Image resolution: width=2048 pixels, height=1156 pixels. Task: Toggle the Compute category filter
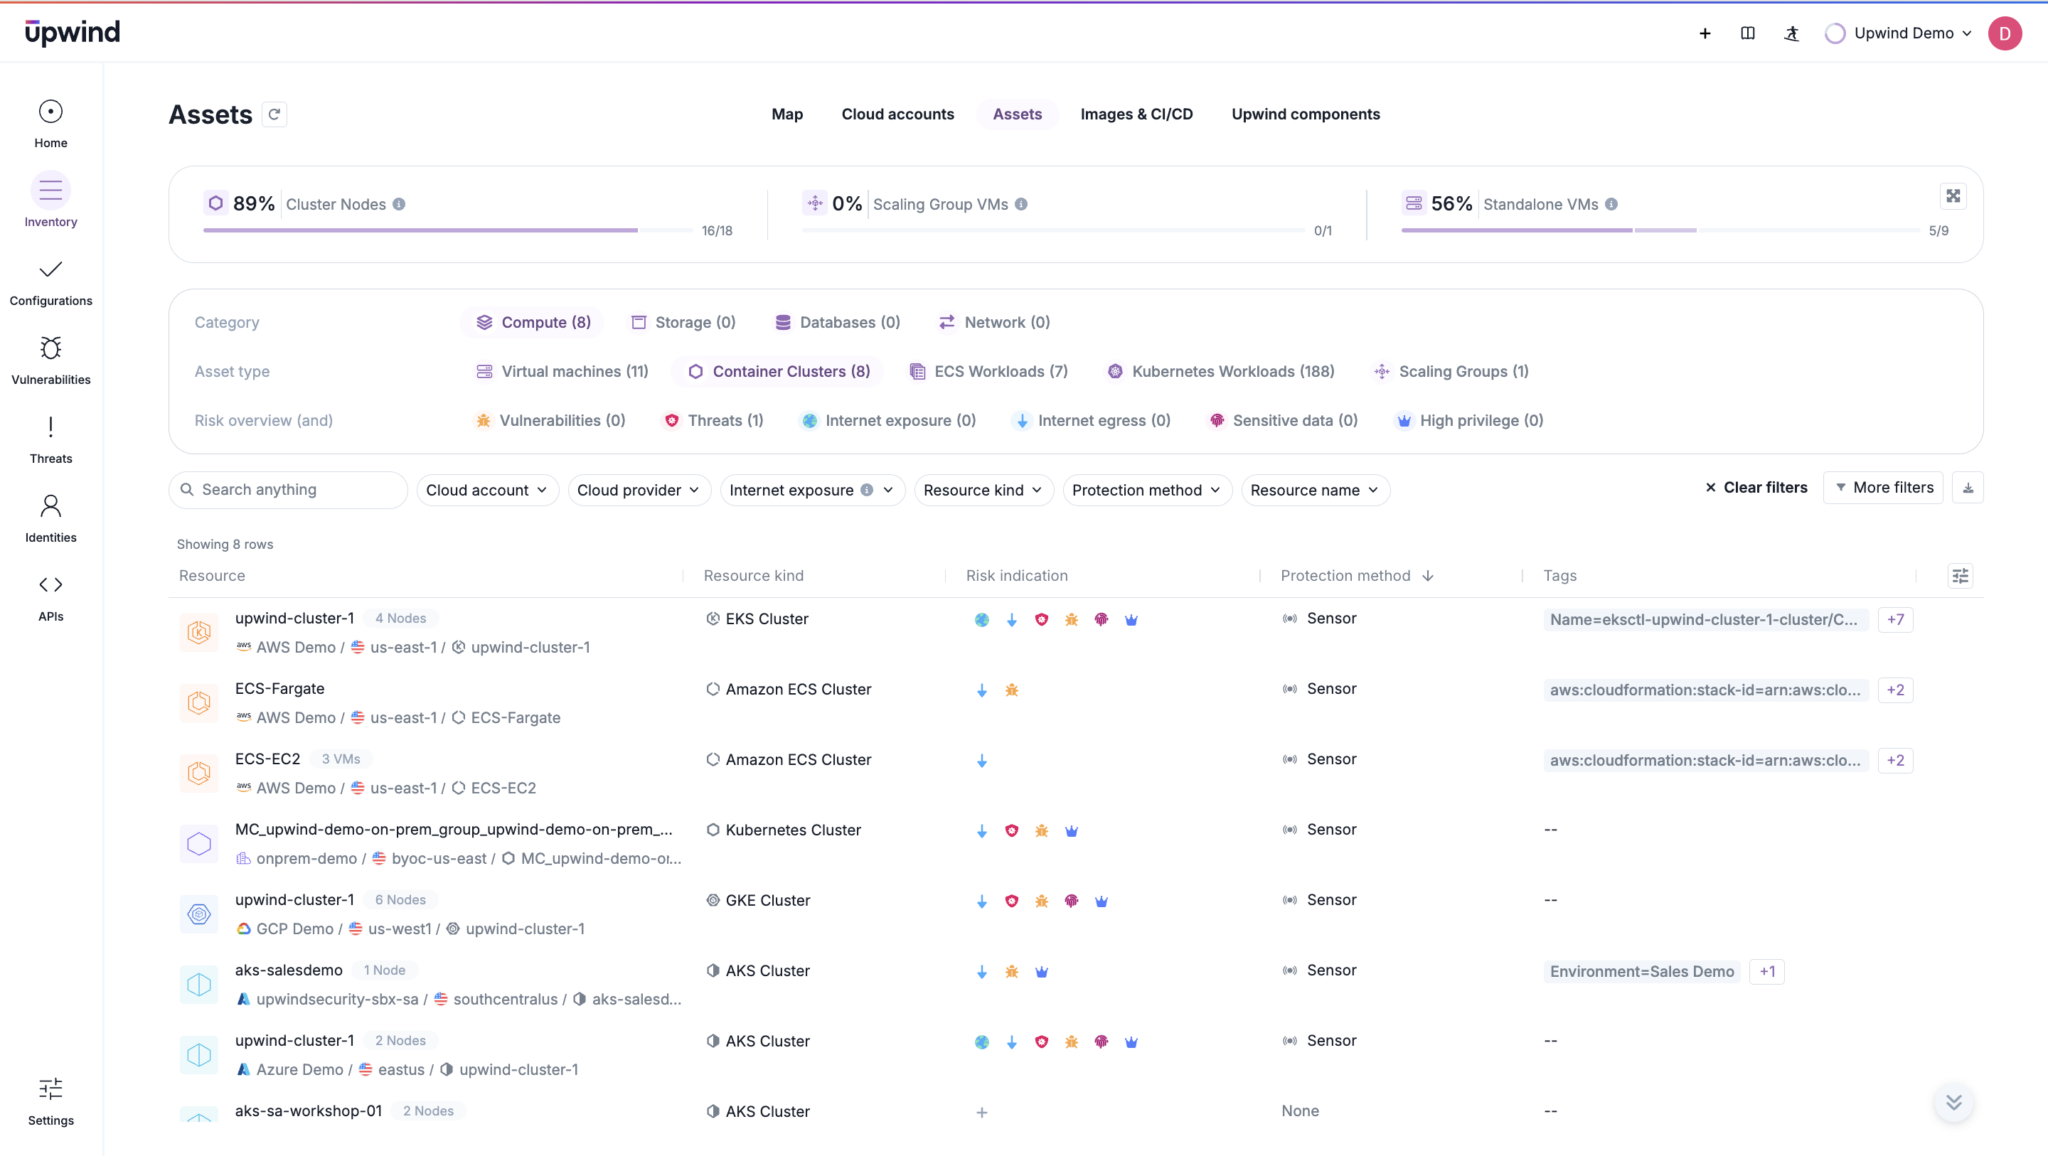(532, 321)
